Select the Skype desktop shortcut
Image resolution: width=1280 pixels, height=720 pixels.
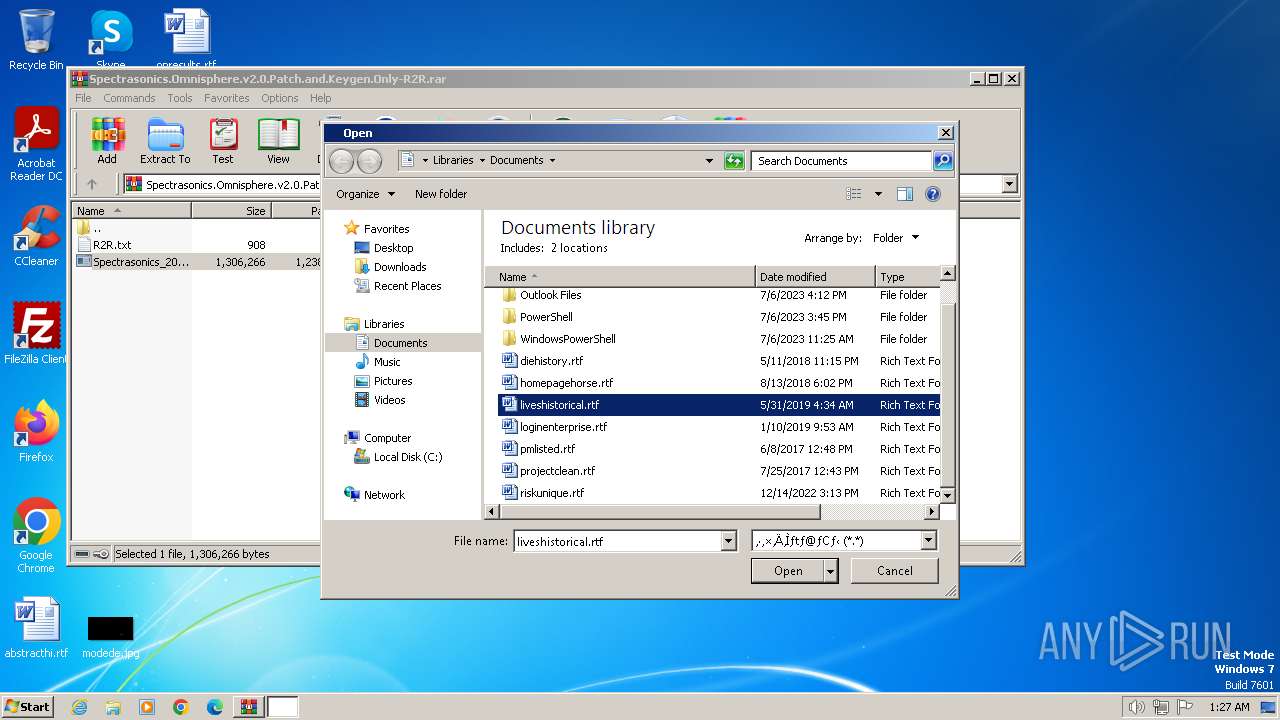pyautogui.click(x=110, y=40)
